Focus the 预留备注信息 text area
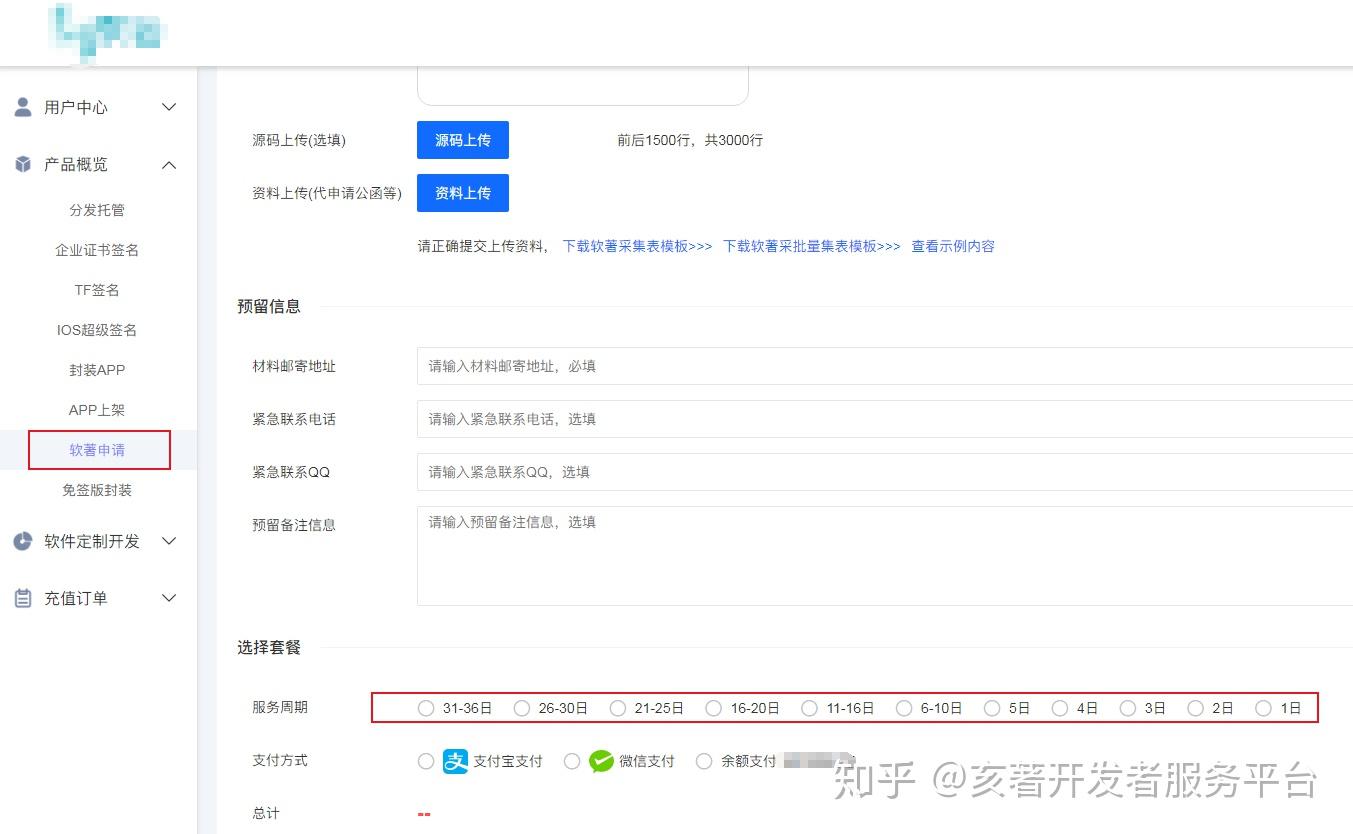1353x834 pixels. pos(885,556)
